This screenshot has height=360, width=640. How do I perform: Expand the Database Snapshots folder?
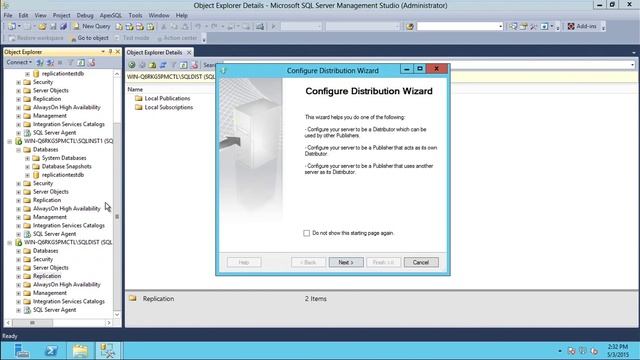(x=27, y=167)
